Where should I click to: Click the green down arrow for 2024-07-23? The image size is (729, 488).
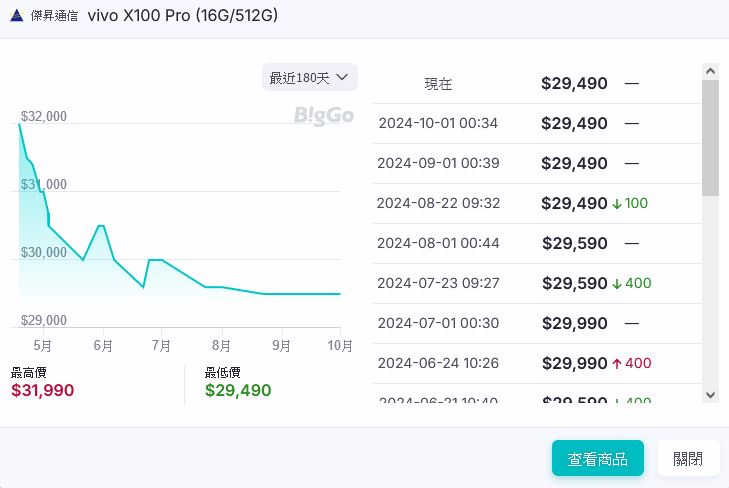point(617,284)
